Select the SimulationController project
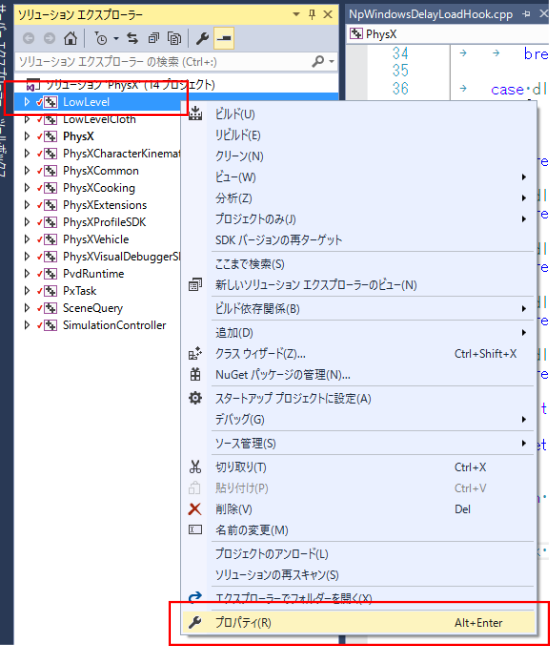The width and height of the screenshot is (550, 646). (x=114, y=325)
